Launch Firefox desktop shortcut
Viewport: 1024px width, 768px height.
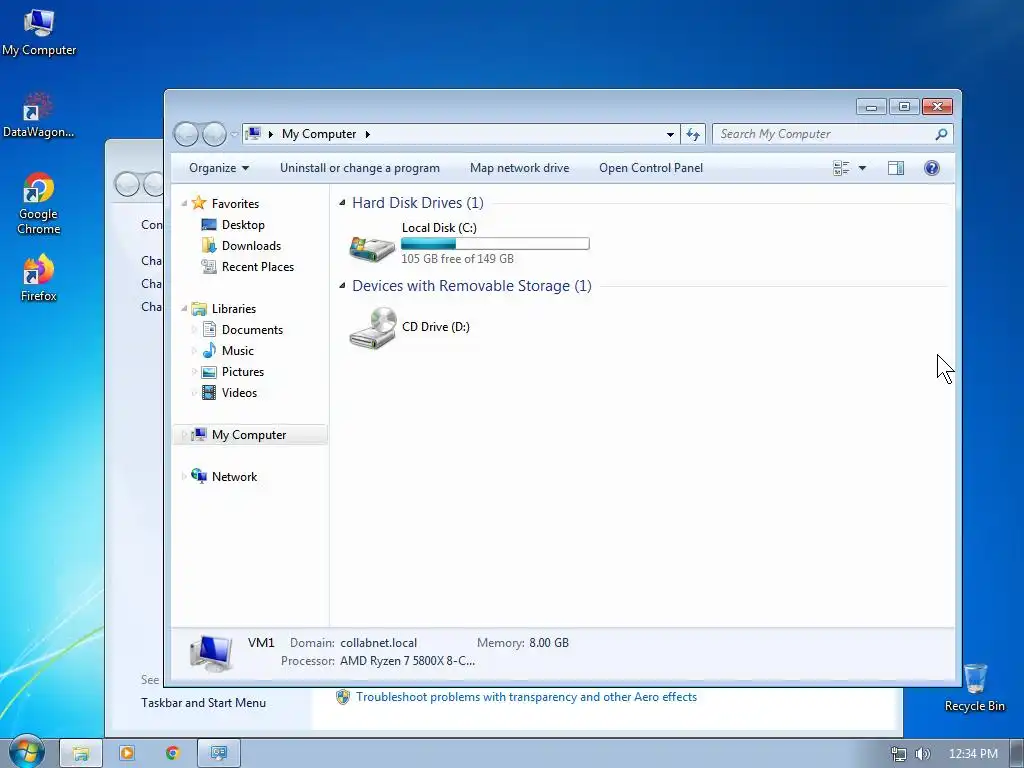(39, 278)
